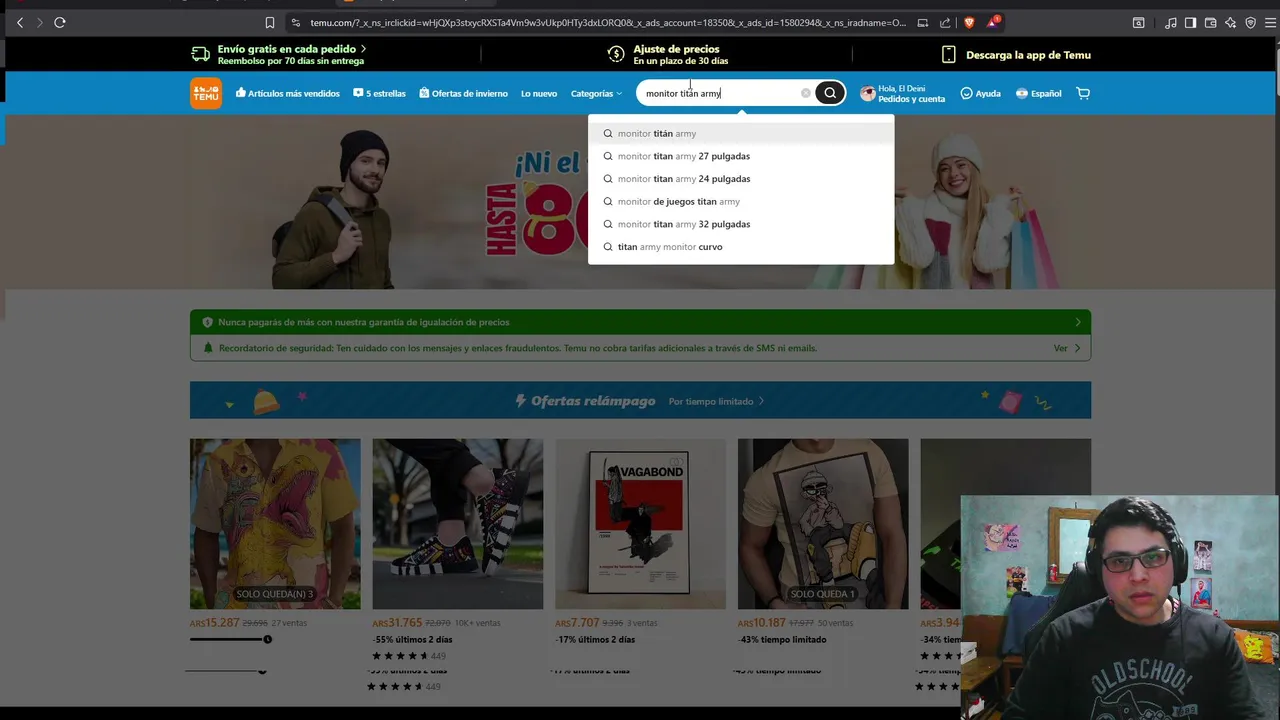This screenshot has width=1280, height=720.
Task: Pick the 'titan army monitor curvo' suggestion
Action: [741, 247]
